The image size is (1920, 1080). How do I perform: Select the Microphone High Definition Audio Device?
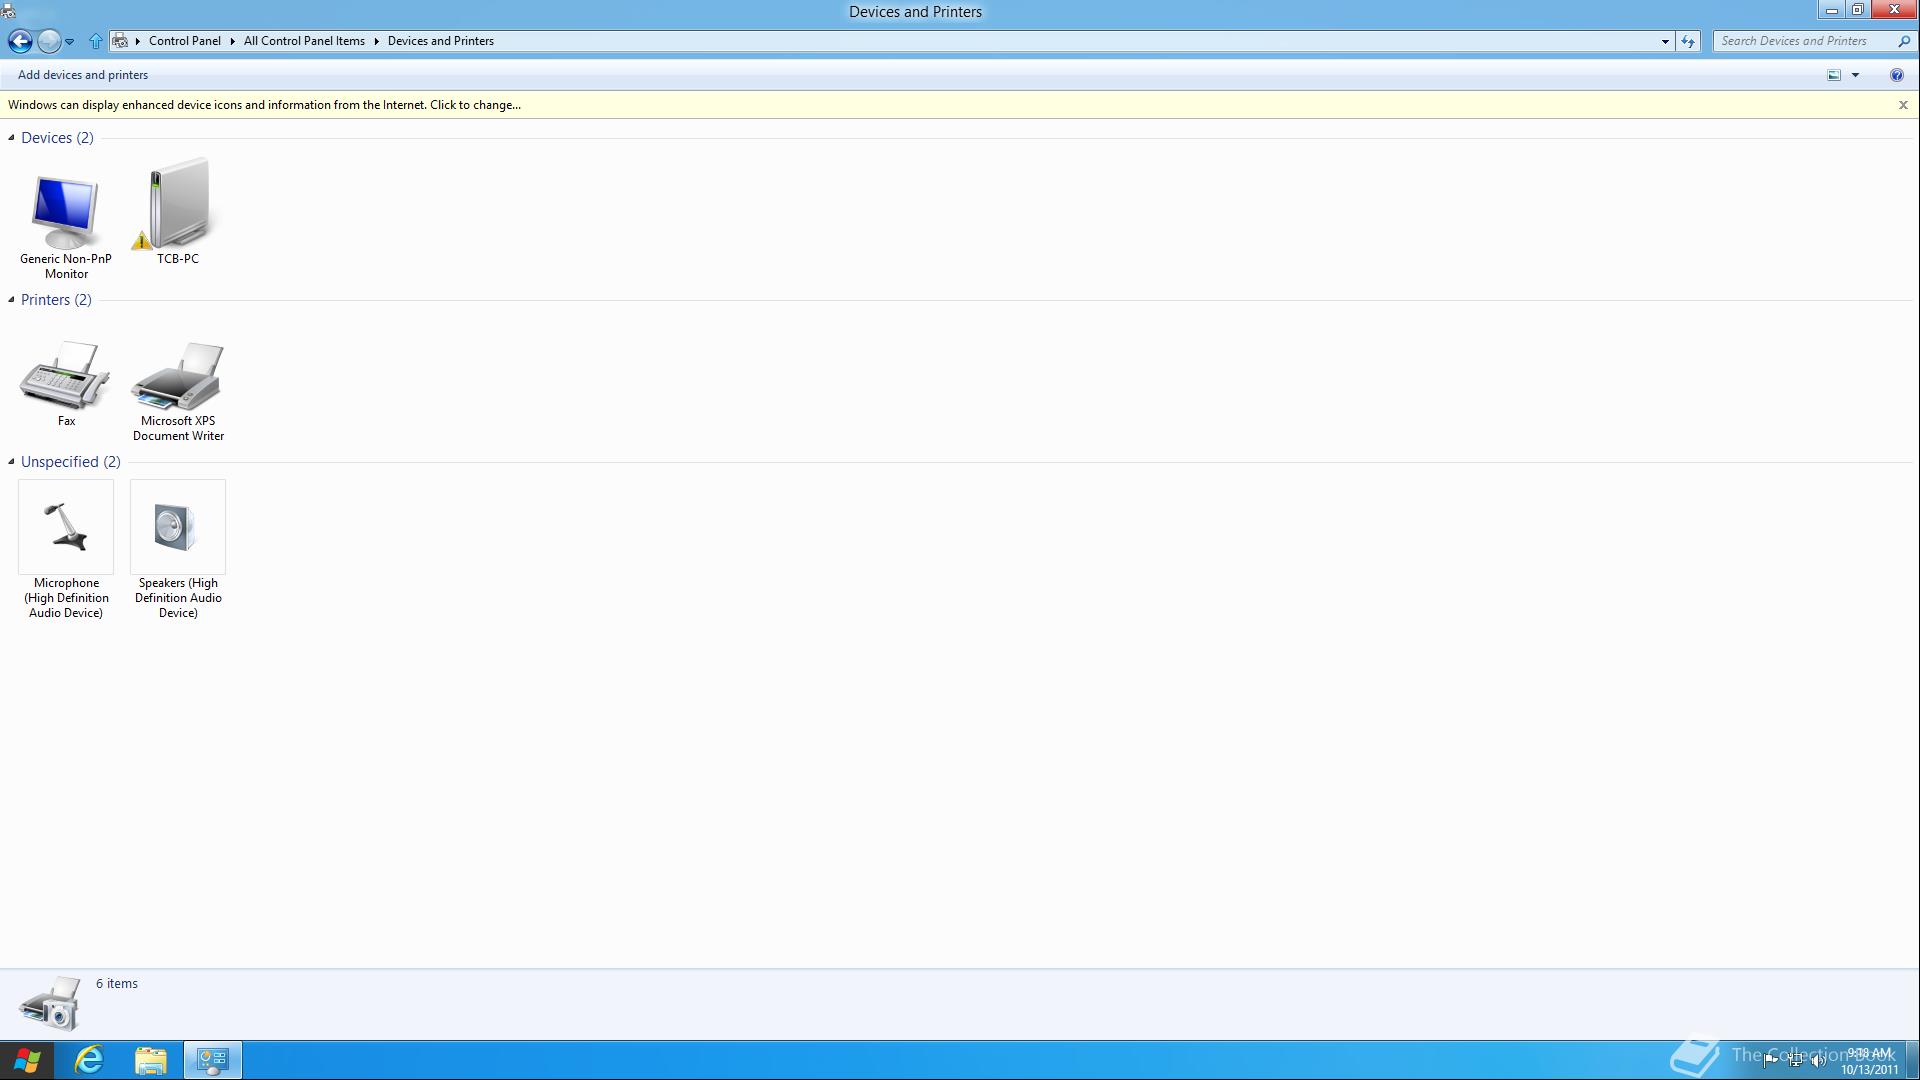click(x=66, y=528)
